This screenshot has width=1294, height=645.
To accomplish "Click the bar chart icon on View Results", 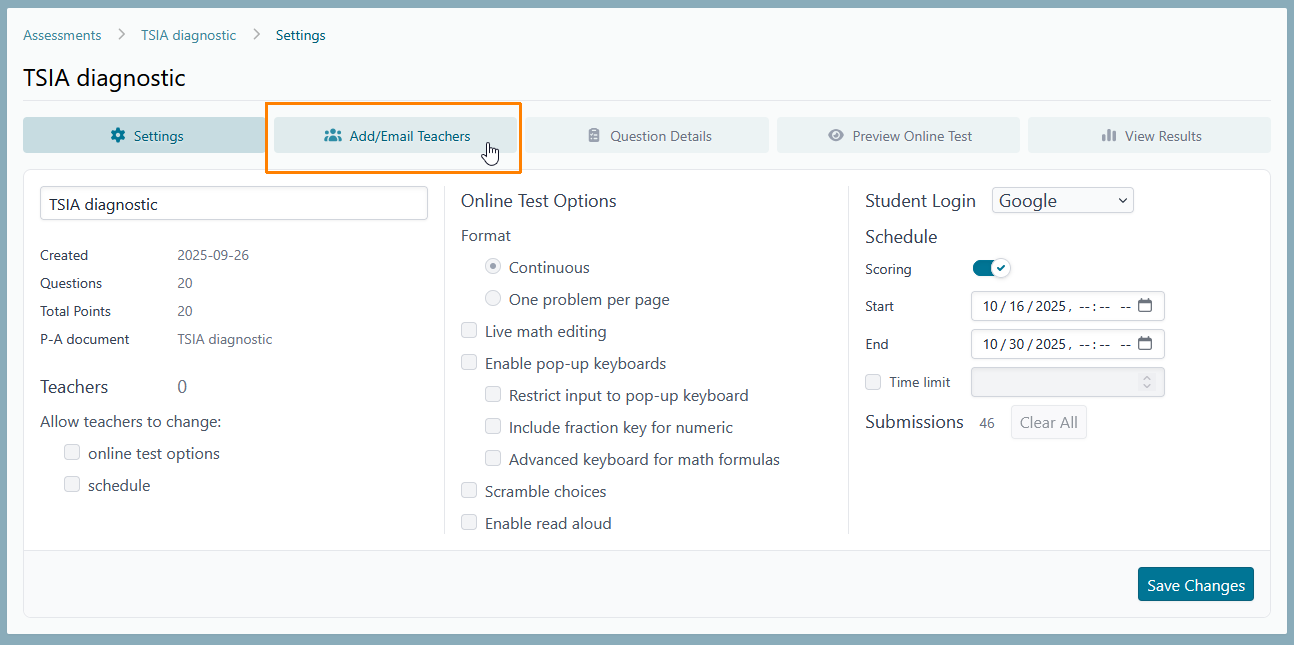I will (x=1108, y=136).
